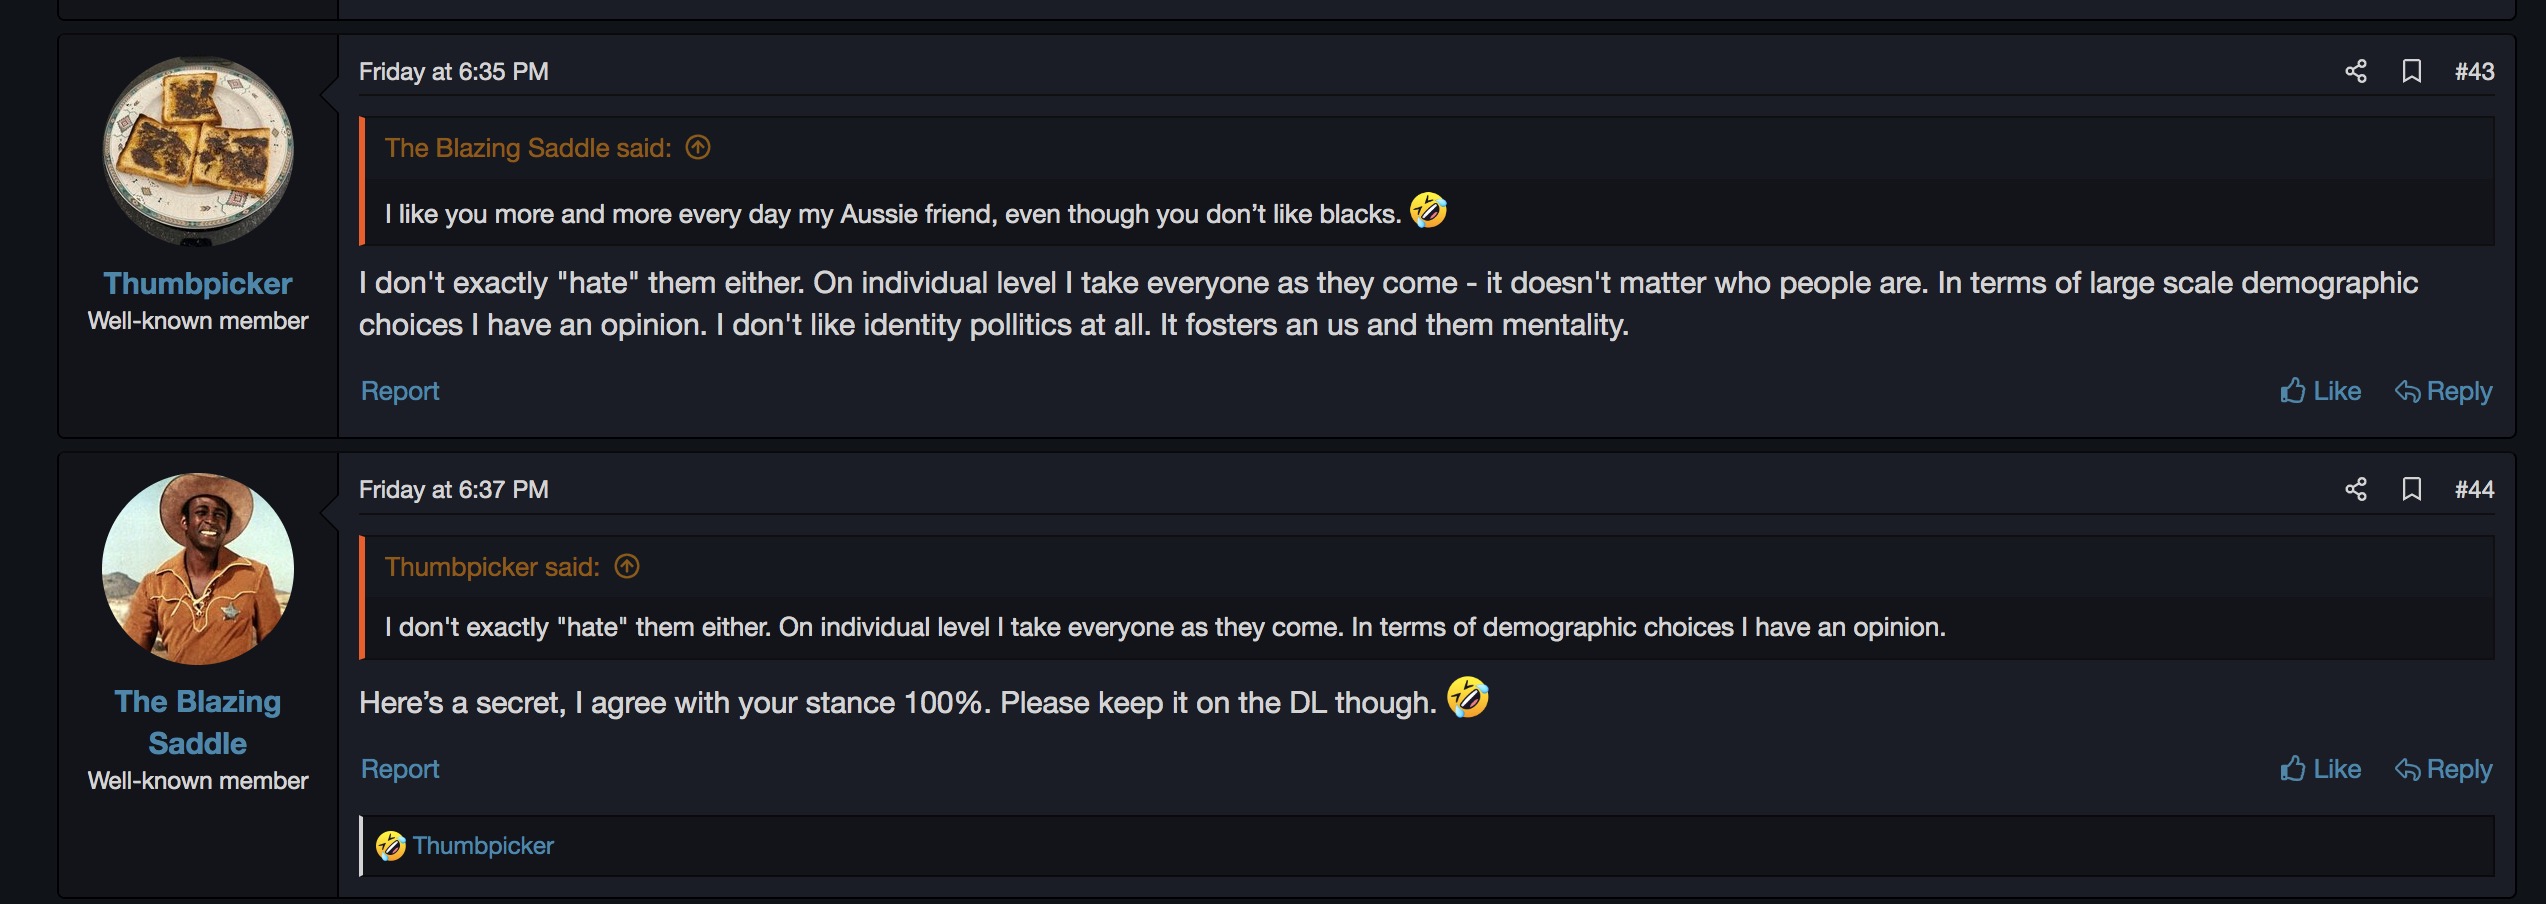Open Thumbpicker's toast avatar
Image resolution: width=2546 pixels, height=904 pixels.
tap(198, 151)
